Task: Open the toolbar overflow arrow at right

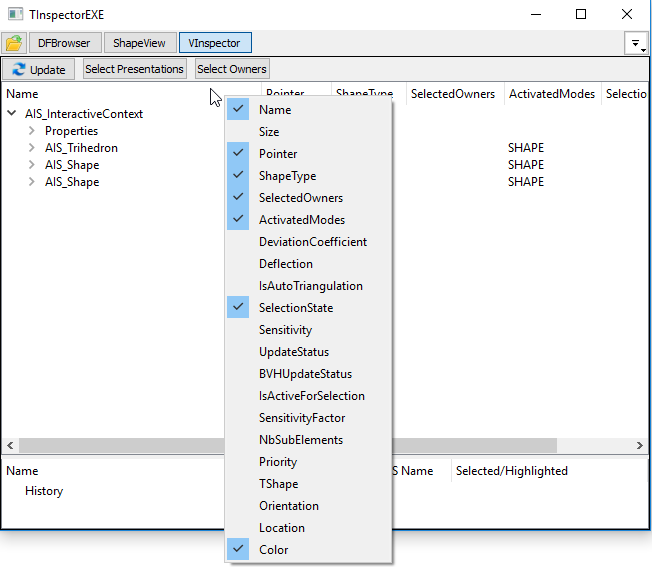Action: [x=635, y=43]
